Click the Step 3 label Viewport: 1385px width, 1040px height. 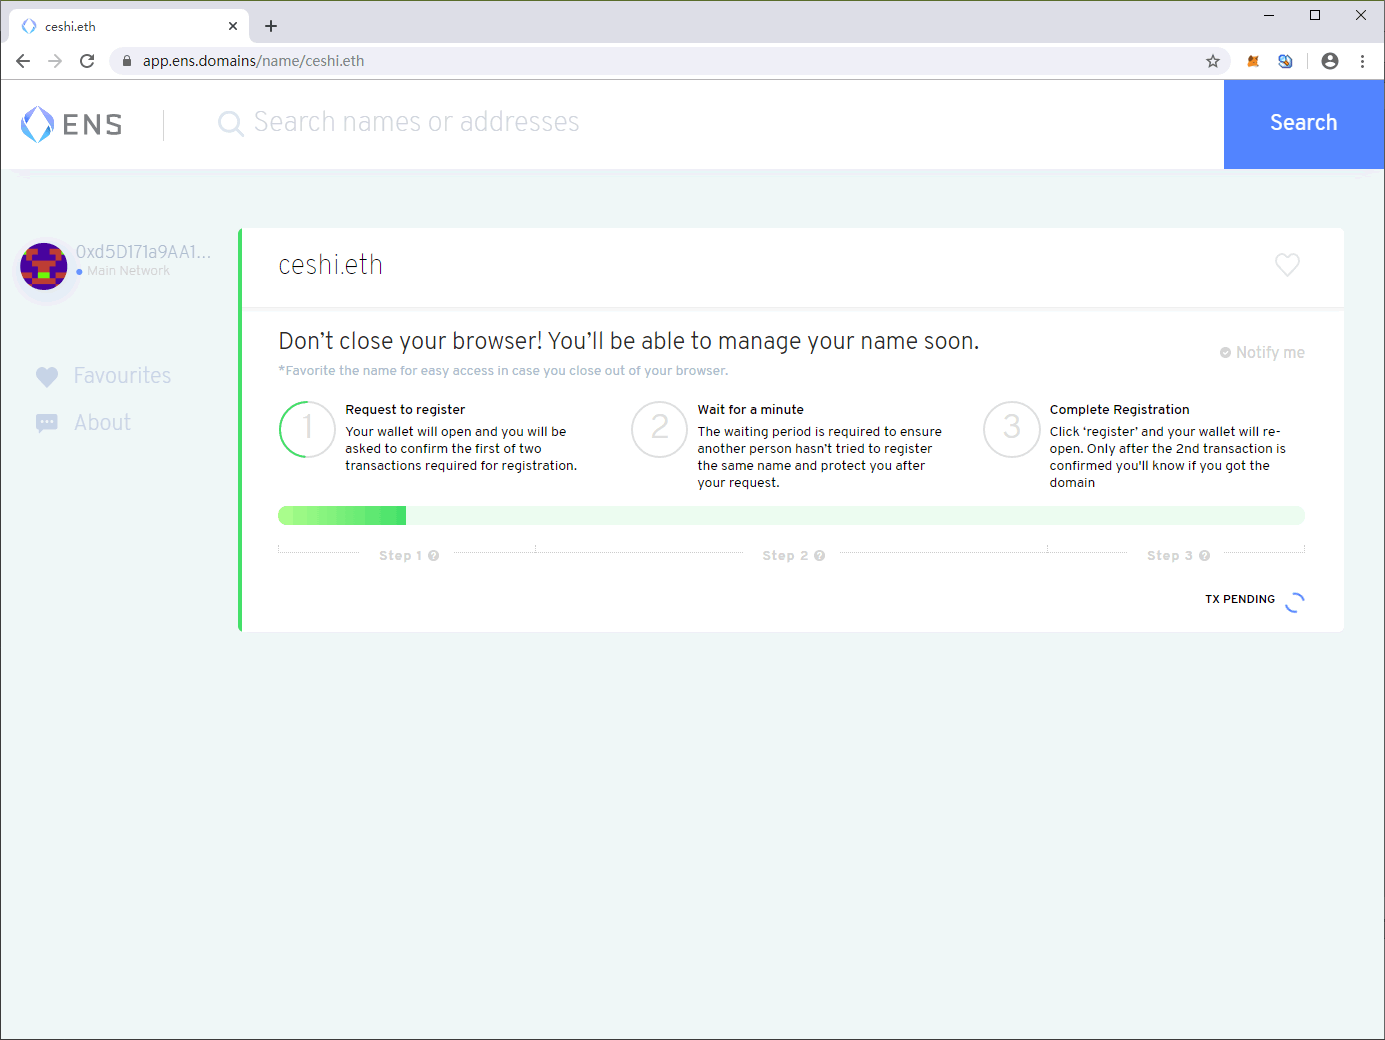point(1170,556)
